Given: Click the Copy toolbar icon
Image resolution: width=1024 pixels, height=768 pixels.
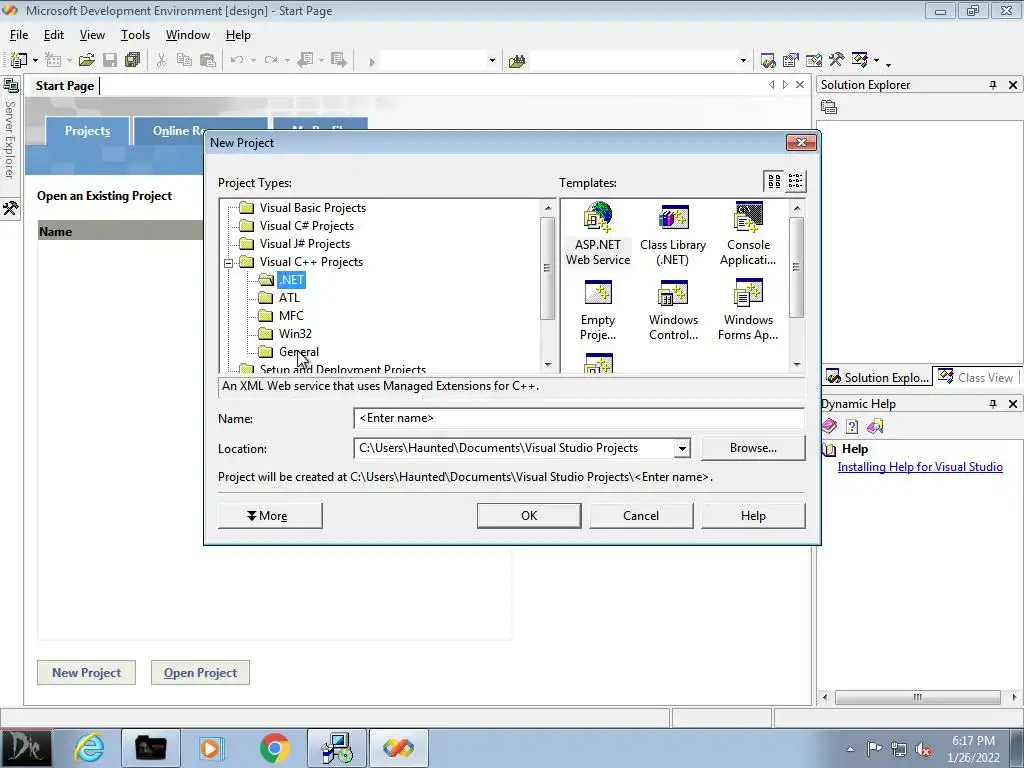Looking at the screenshot, I should point(185,61).
